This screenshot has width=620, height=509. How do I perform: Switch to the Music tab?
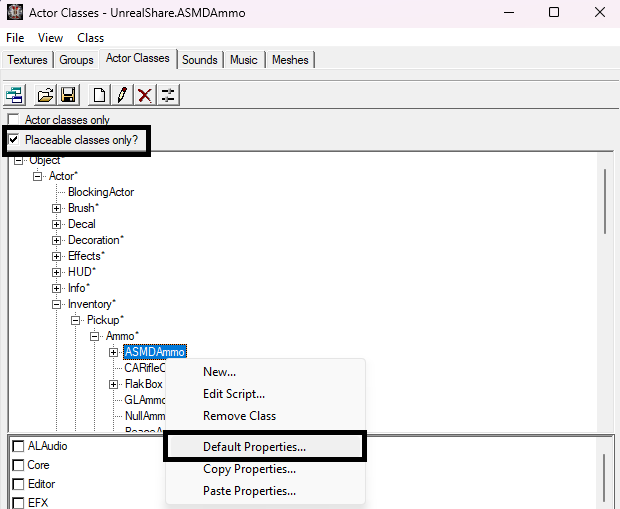(244, 60)
